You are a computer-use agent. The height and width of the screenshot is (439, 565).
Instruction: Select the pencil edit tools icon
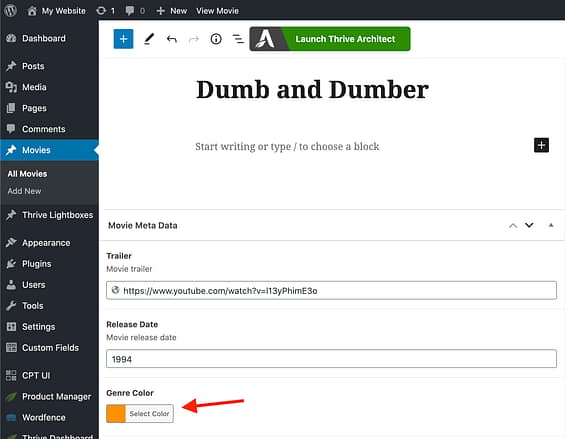149,39
